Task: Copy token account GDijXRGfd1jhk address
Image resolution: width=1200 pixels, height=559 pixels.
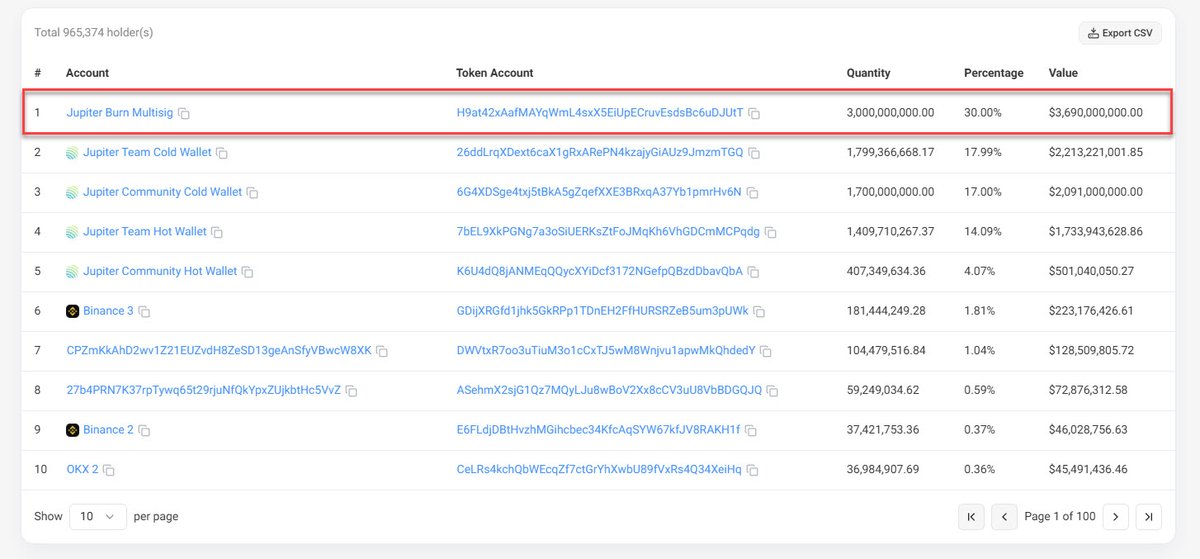Action: (759, 312)
